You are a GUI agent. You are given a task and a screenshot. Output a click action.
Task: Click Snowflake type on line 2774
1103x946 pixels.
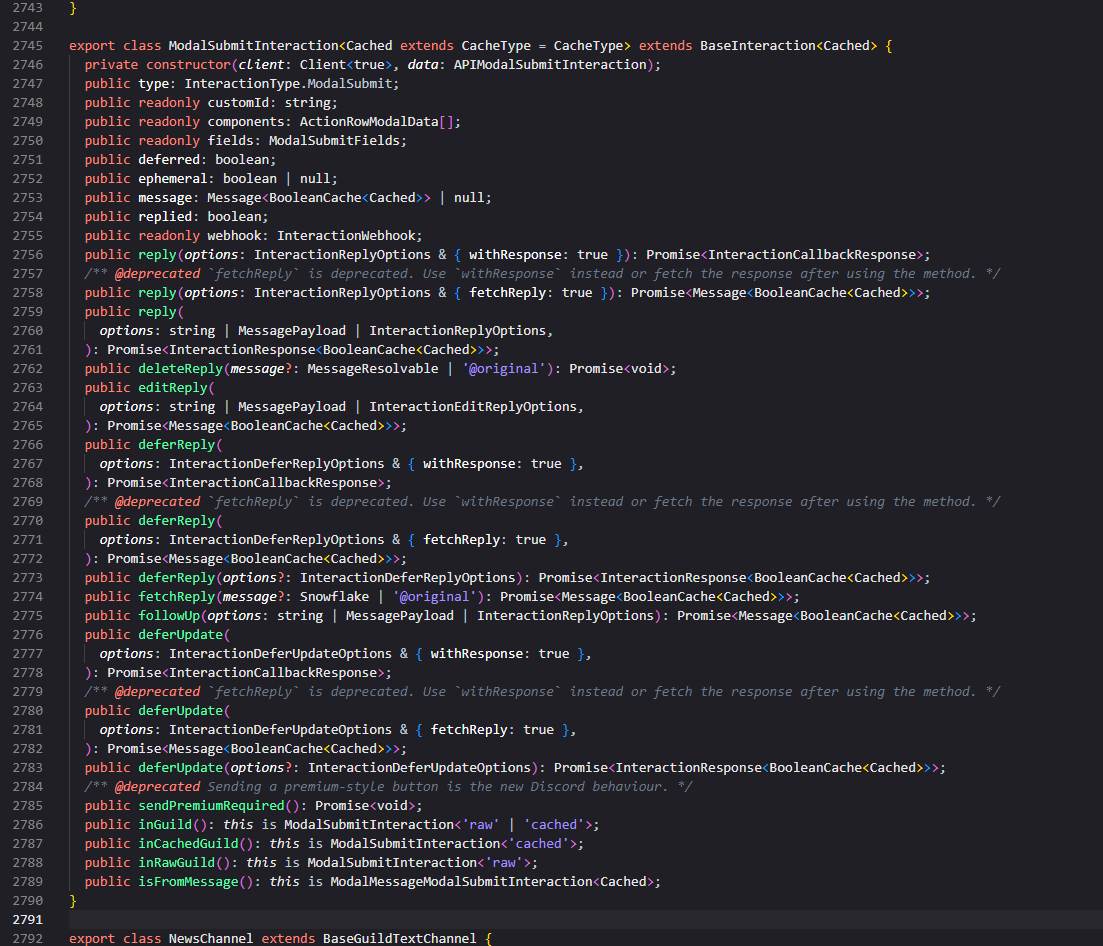pos(334,596)
